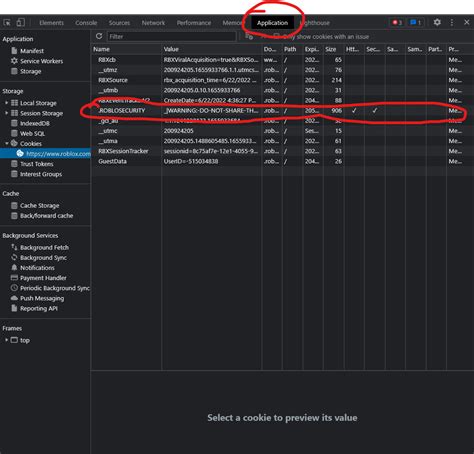Sort cookies by the Value column header
The image size is (474, 454).
click(x=212, y=49)
